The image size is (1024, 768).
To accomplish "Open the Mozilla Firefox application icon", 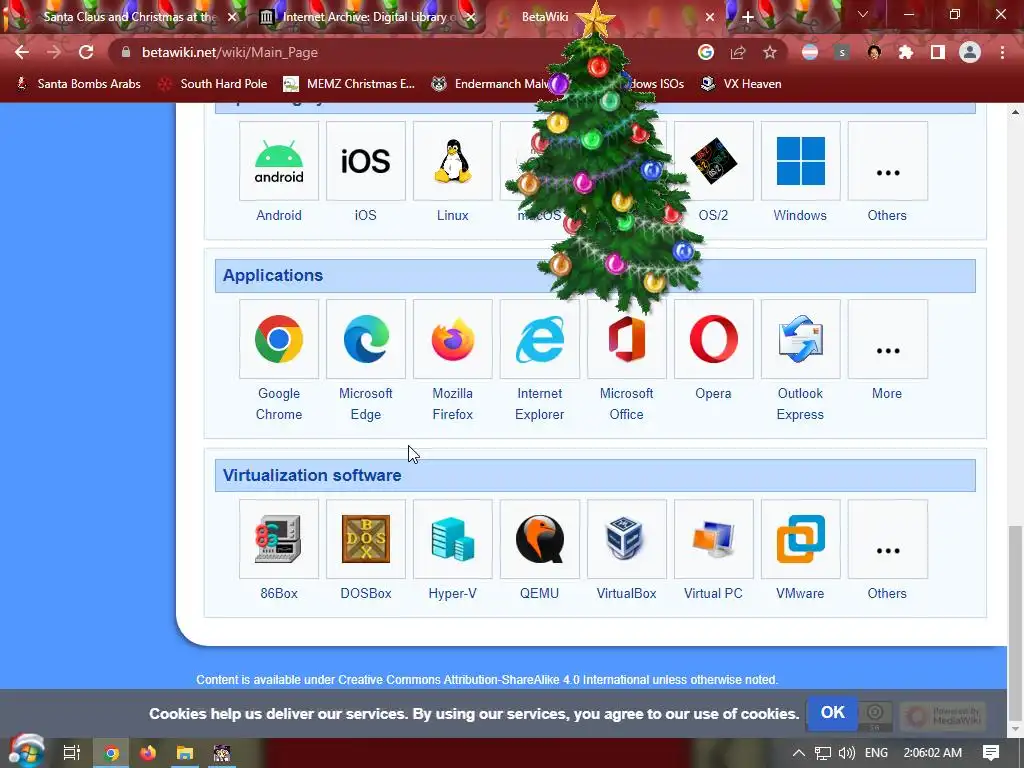I will 453,339.
